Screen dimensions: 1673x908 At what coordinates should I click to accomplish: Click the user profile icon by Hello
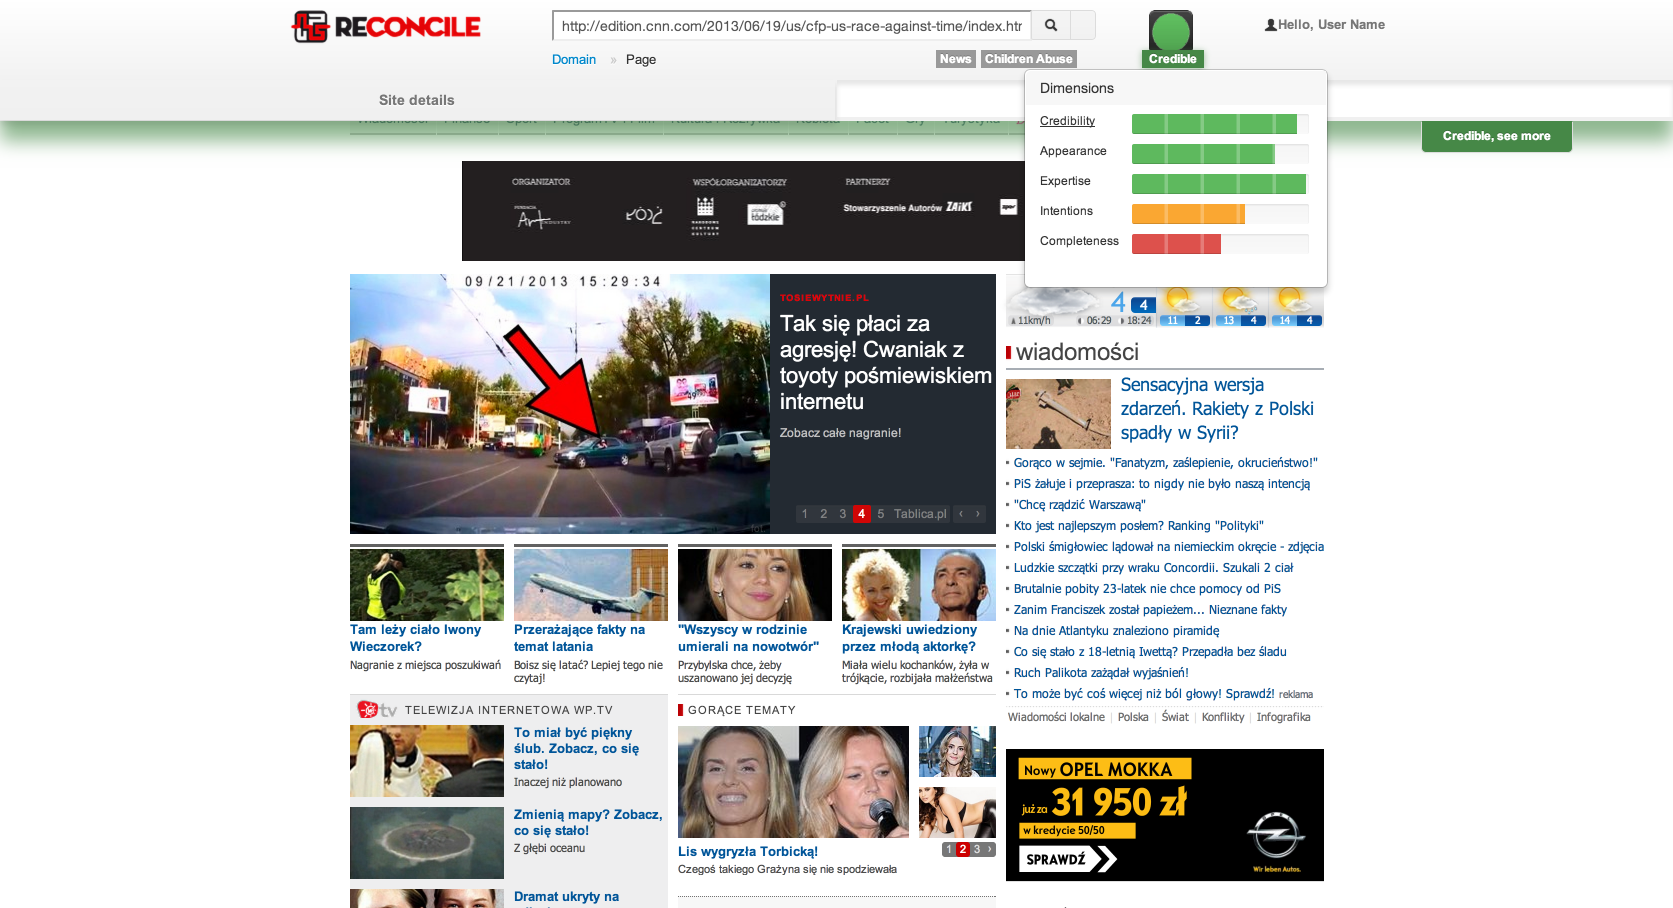pyautogui.click(x=1270, y=25)
